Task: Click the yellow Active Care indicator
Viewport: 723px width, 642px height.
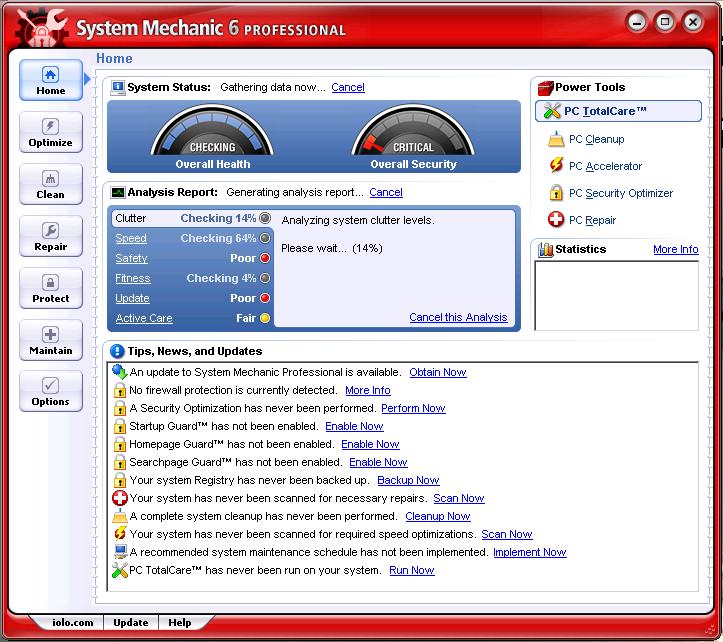Action: point(265,318)
